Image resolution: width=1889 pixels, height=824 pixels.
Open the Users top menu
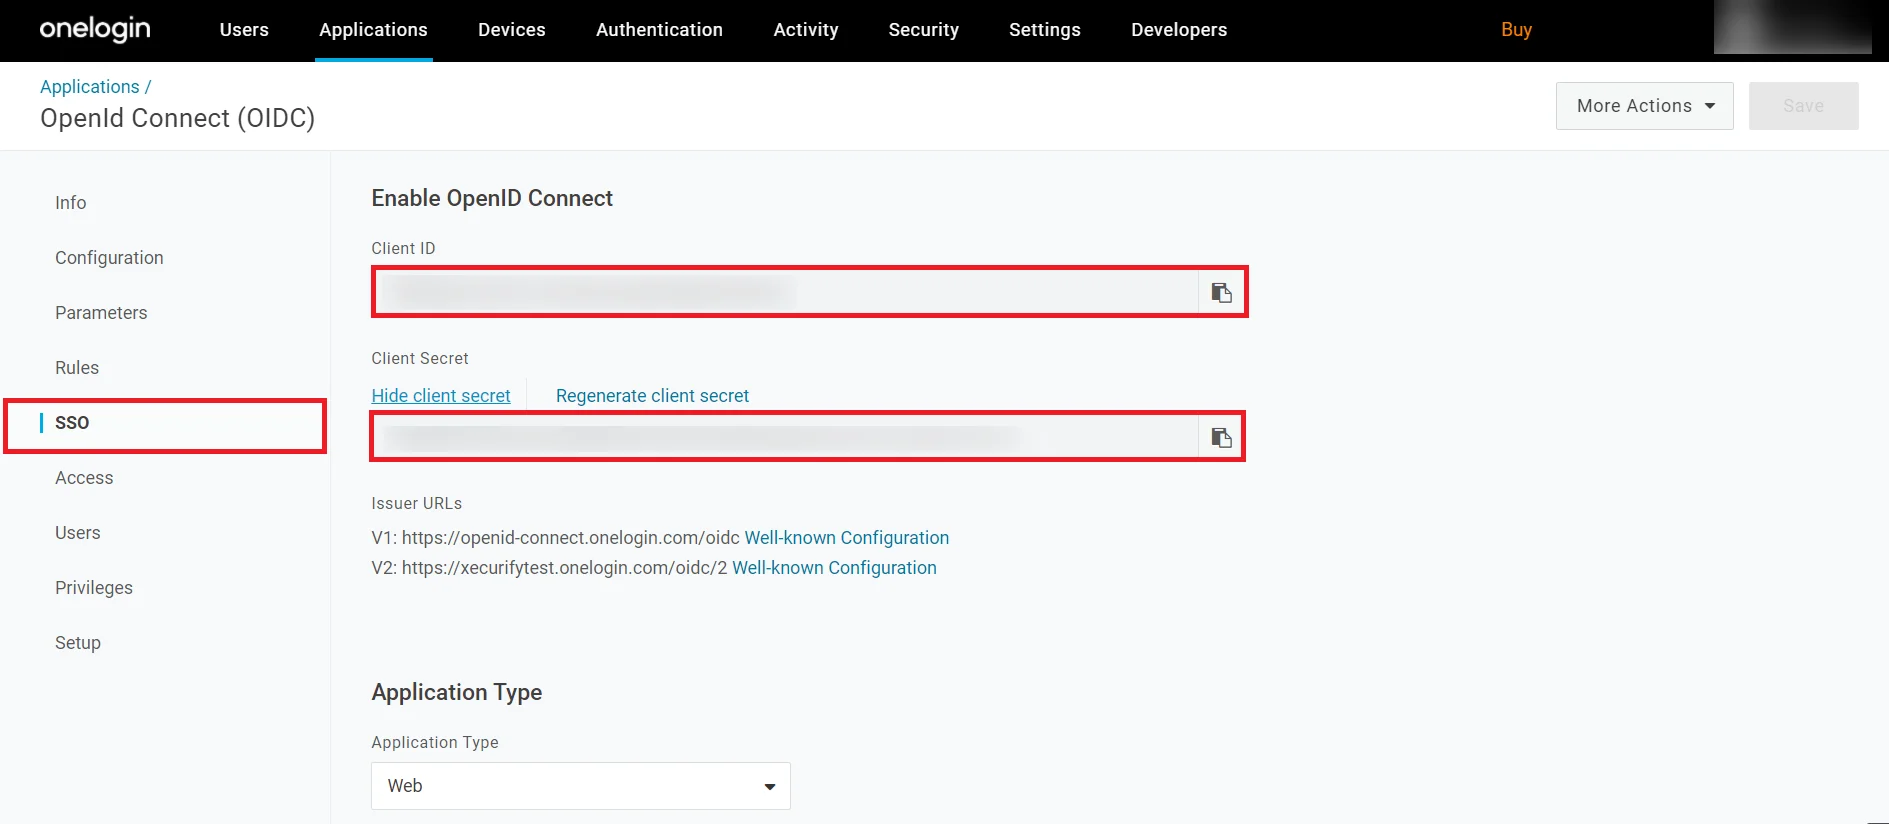coord(244,30)
